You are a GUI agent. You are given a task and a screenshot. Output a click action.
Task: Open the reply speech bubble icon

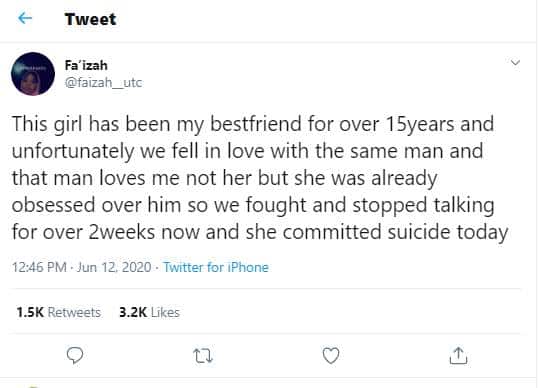tap(75, 355)
